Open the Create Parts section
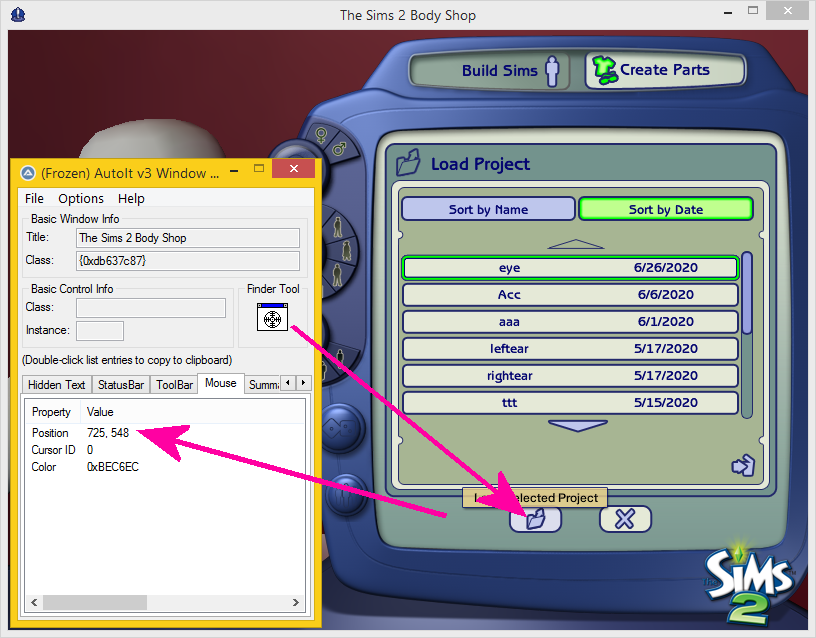The image size is (816, 638). click(666, 70)
